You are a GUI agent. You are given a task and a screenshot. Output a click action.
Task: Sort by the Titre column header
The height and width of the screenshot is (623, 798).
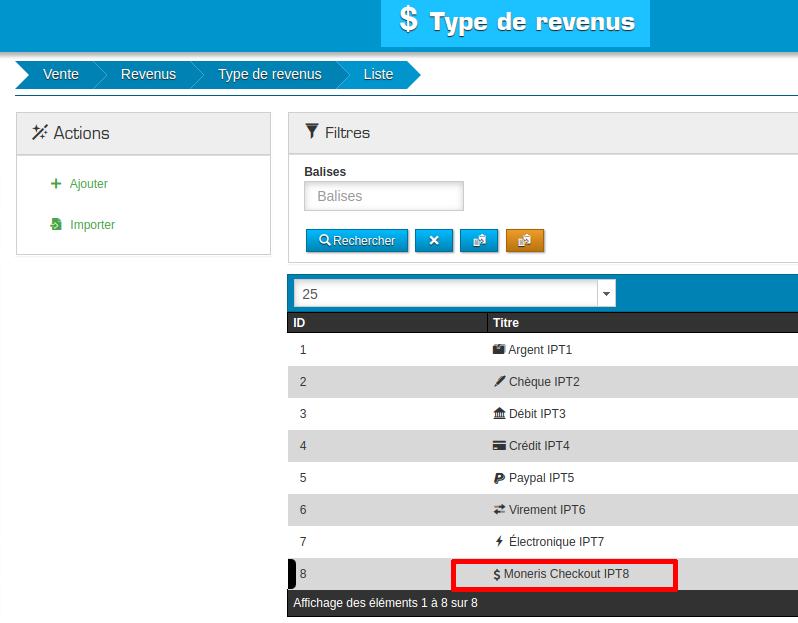pos(506,323)
